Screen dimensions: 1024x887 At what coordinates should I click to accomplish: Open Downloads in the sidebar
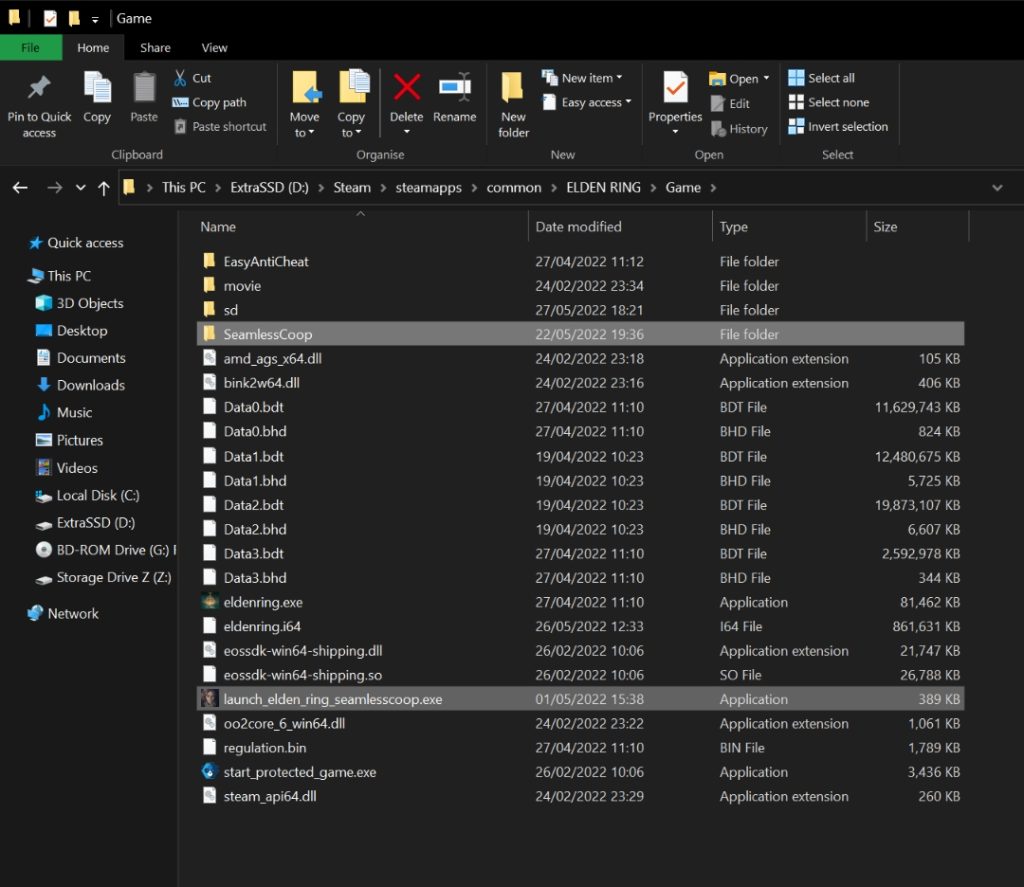tap(81, 385)
